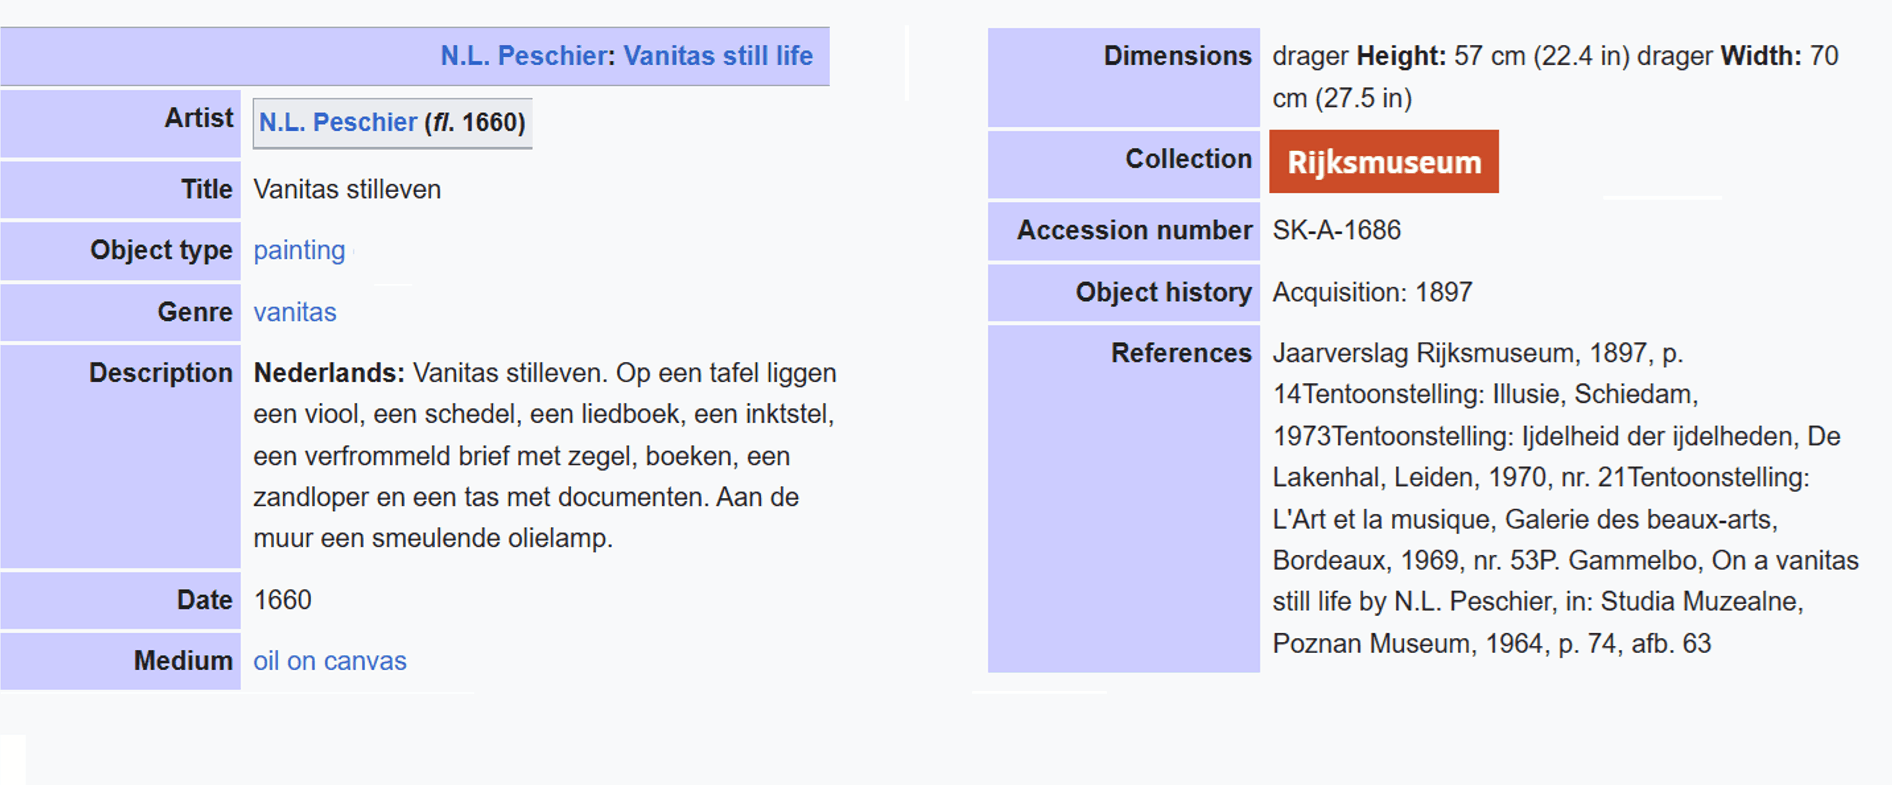Click N.L. Peschier link in Artist row

tap(337, 122)
